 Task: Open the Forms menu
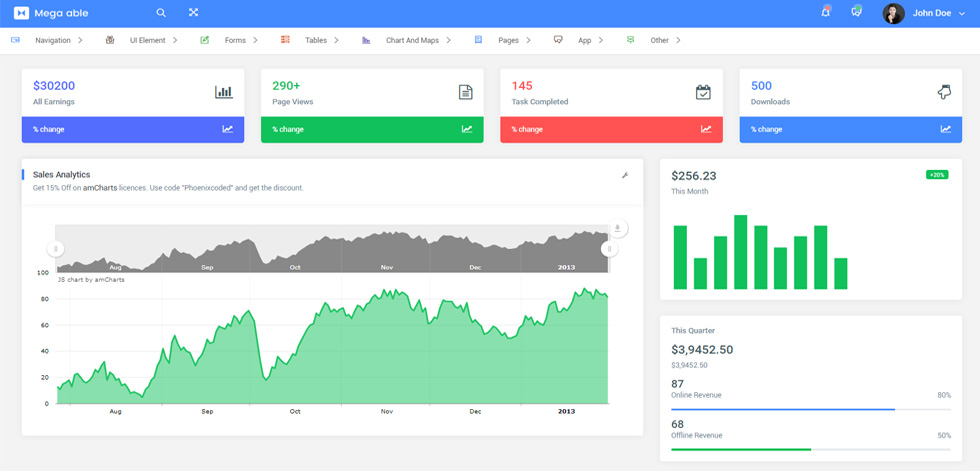(x=235, y=41)
